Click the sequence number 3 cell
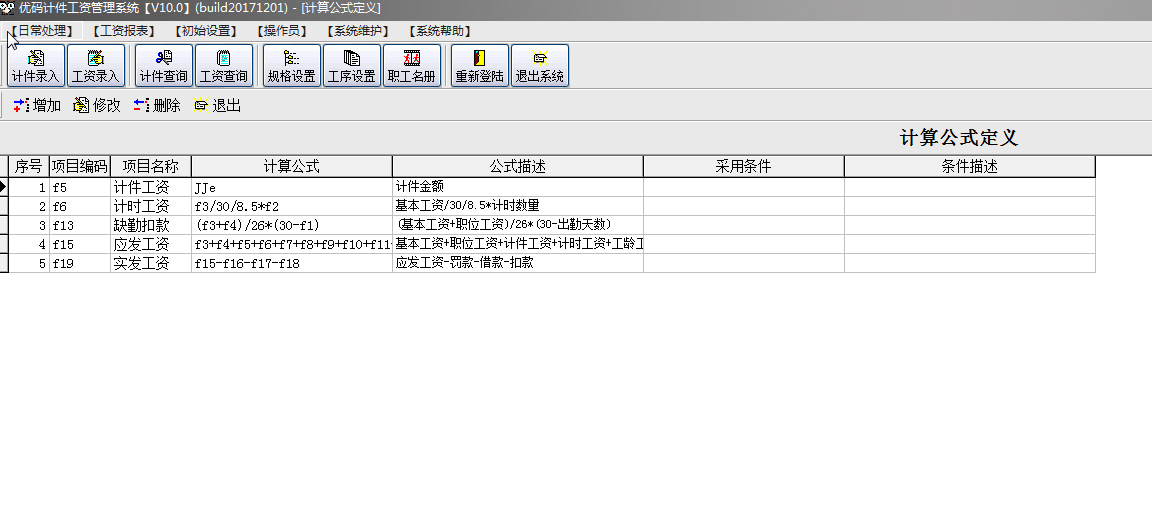Viewport: 1152px width, 531px height. [x=29, y=225]
